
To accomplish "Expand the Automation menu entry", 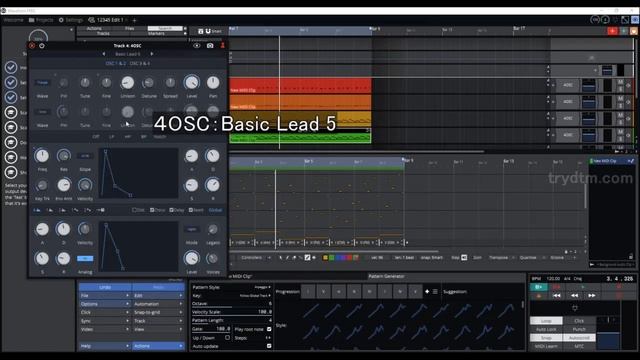I will (158, 304).
